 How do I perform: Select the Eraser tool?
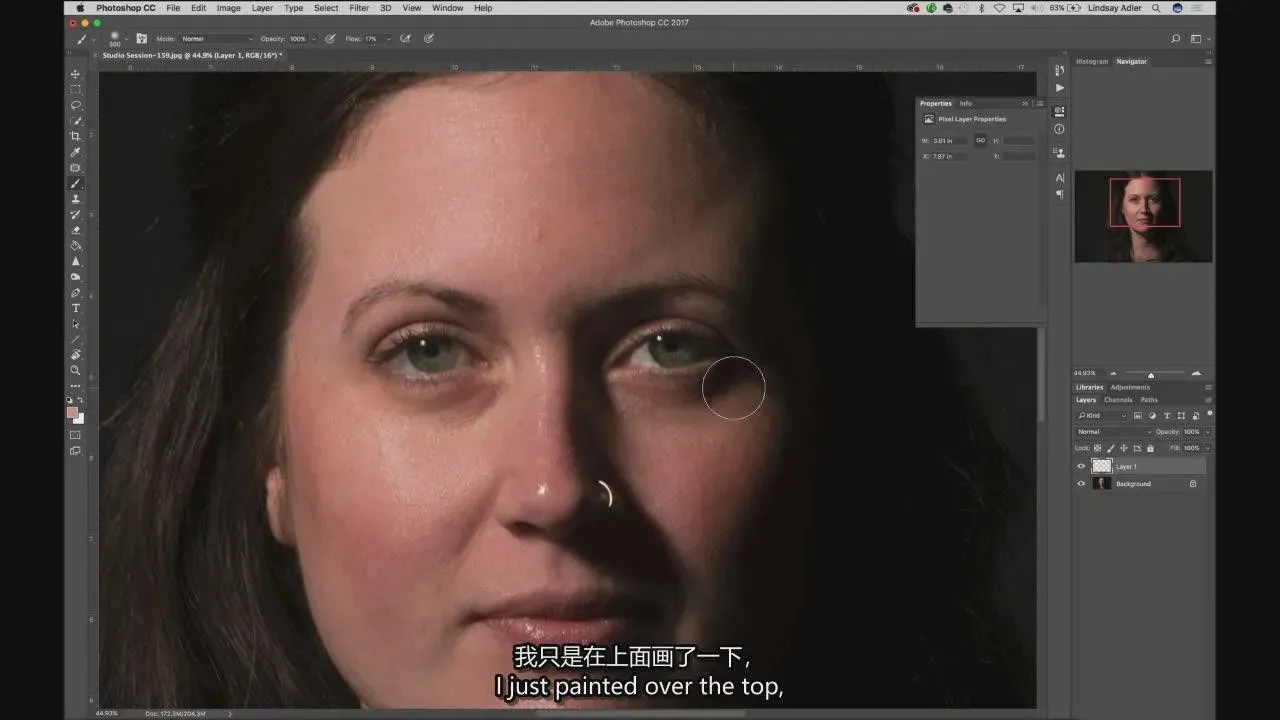point(75,230)
